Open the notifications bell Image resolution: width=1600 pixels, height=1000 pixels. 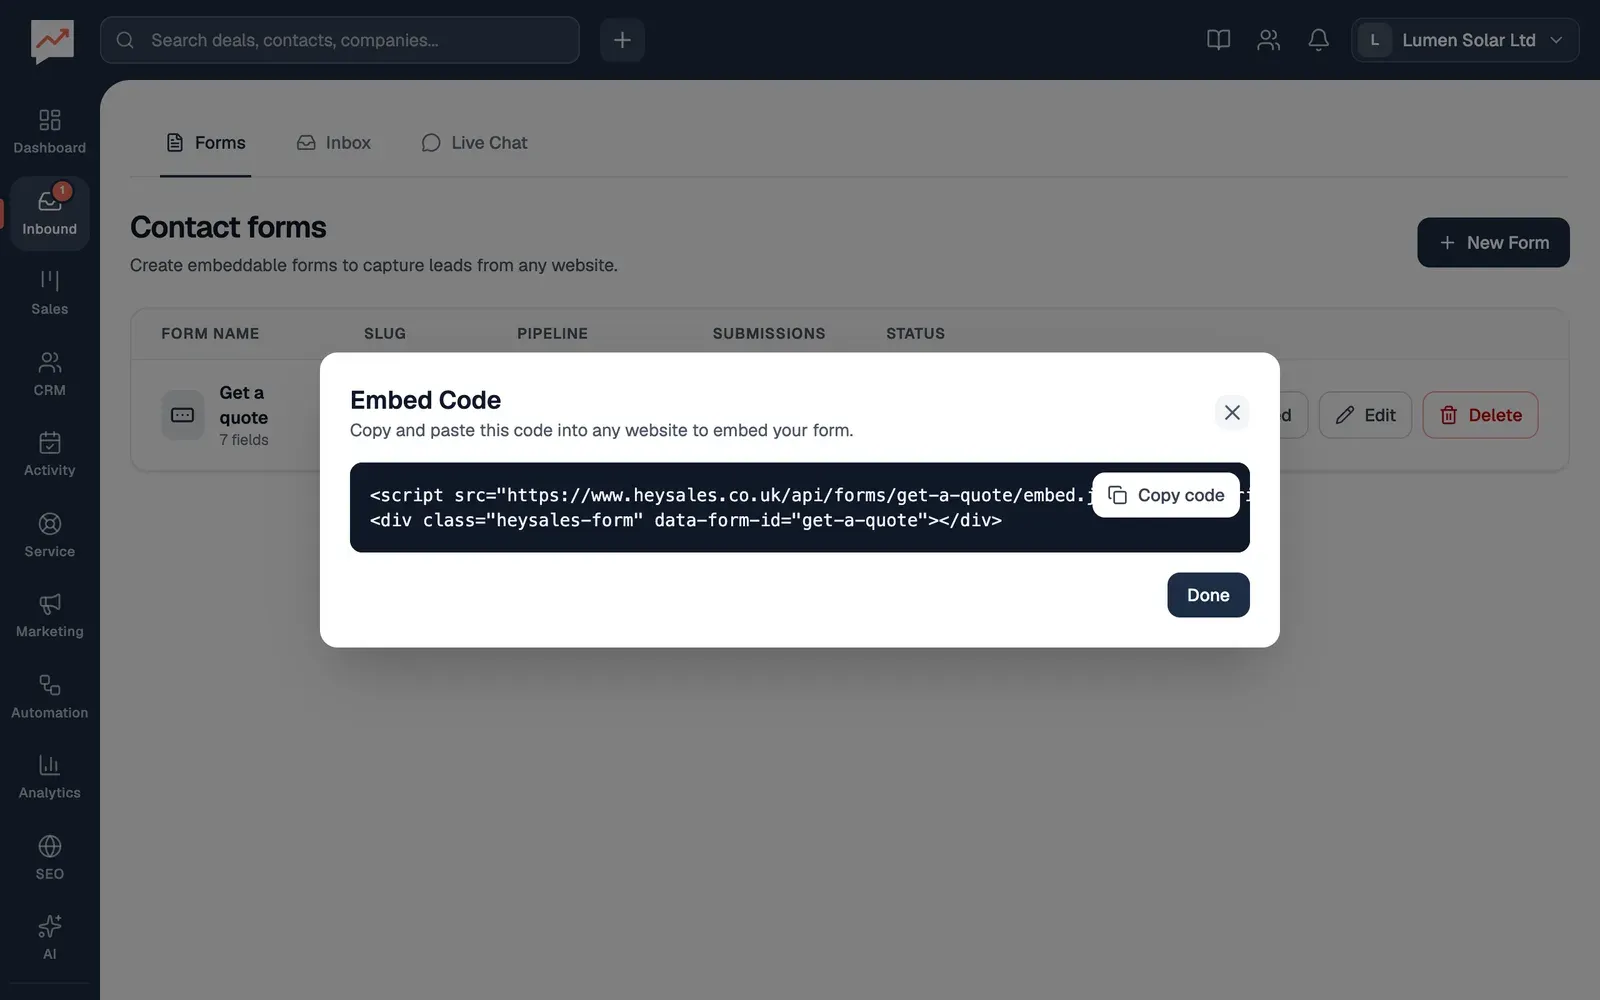pos(1318,40)
